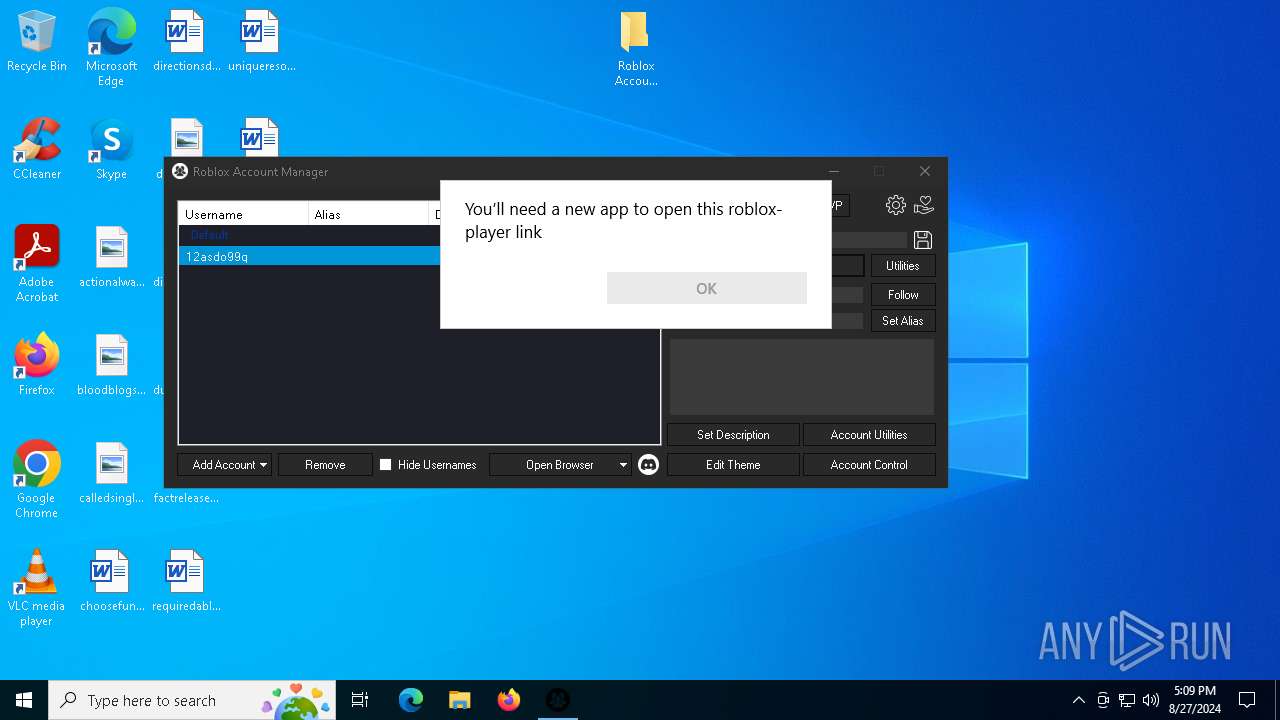Screen dimensions: 1280x720
Task: Expand the Add Account dropdown
Action: (x=263, y=465)
